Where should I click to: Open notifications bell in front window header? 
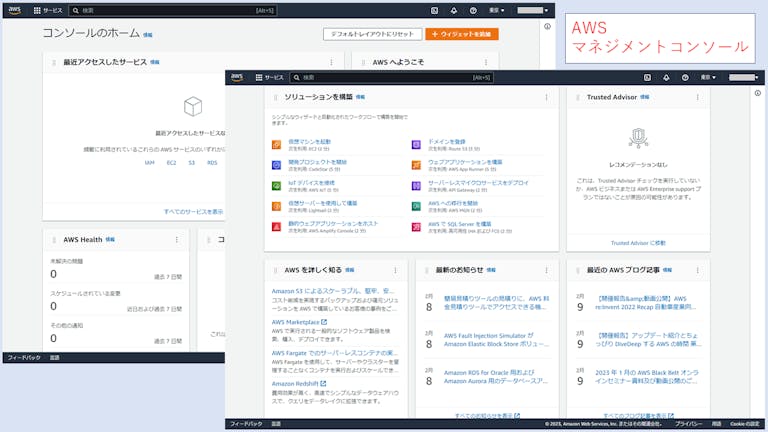[666, 77]
